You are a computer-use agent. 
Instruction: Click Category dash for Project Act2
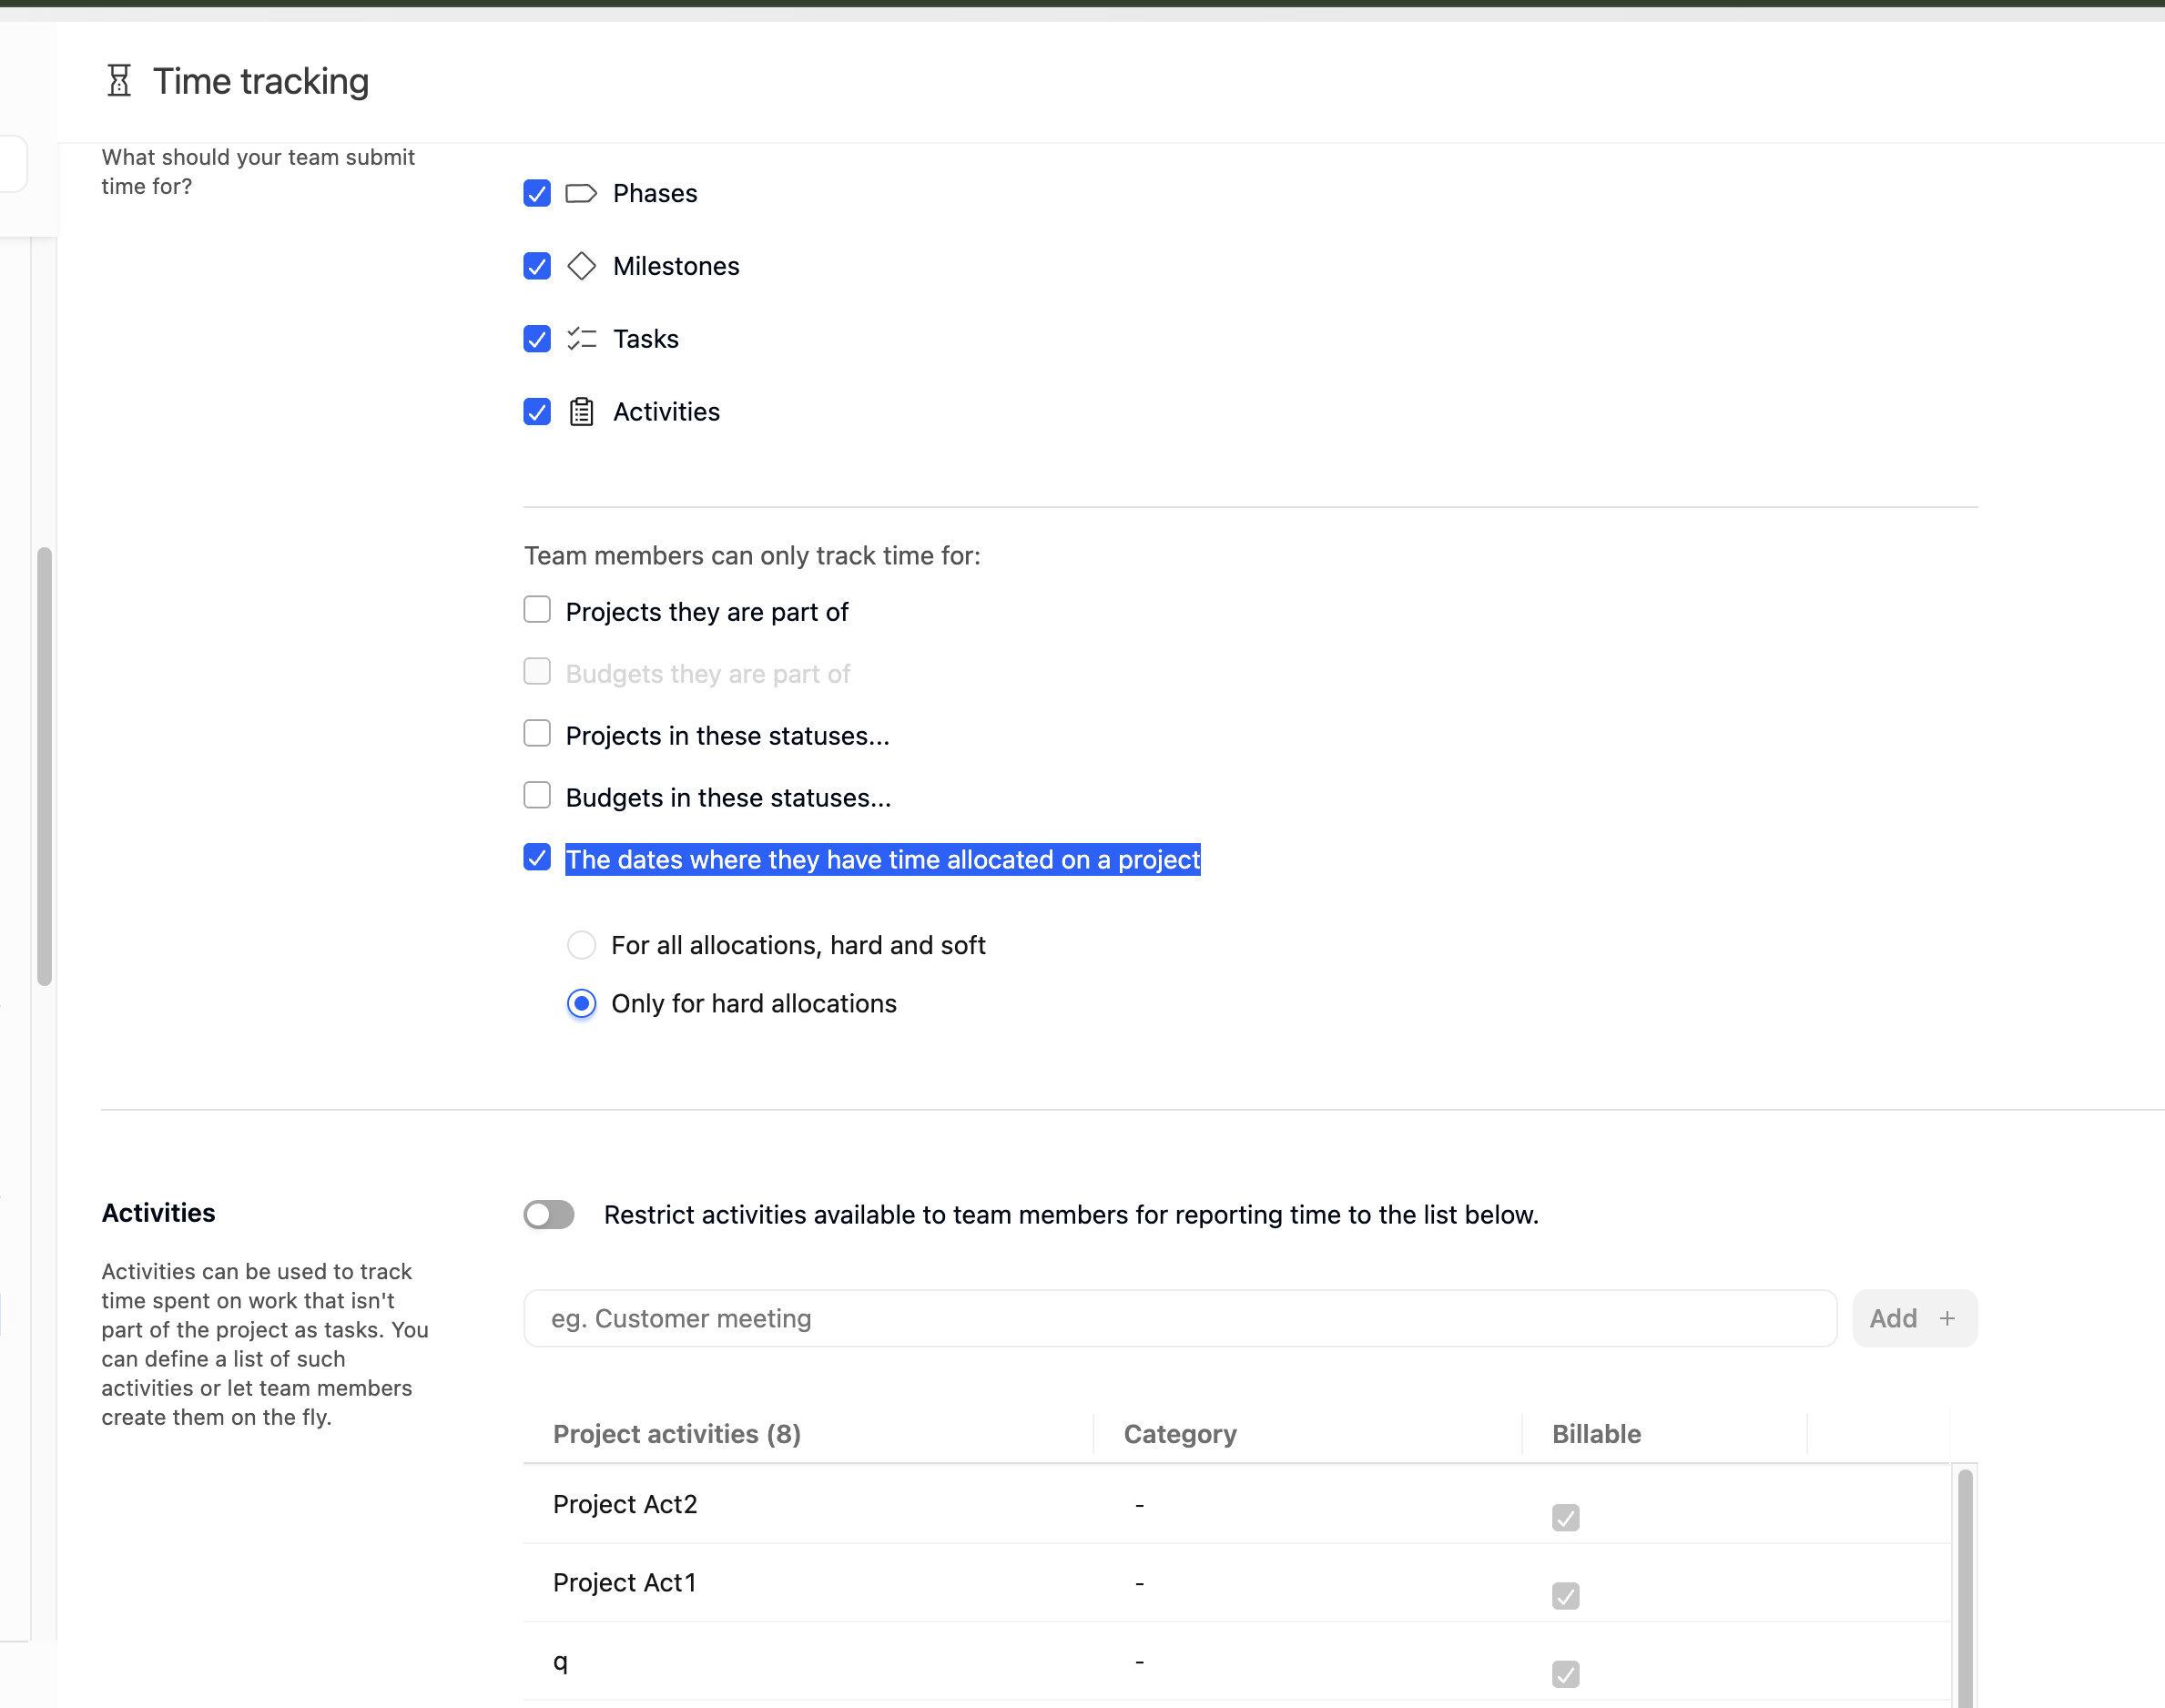tap(1139, 1504)
